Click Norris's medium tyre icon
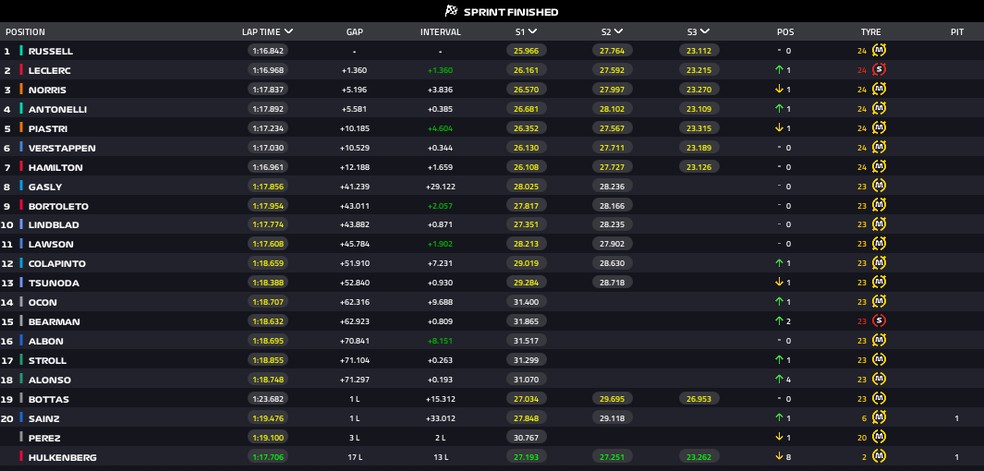Viewport: 984px width, 471px height. 879,90
